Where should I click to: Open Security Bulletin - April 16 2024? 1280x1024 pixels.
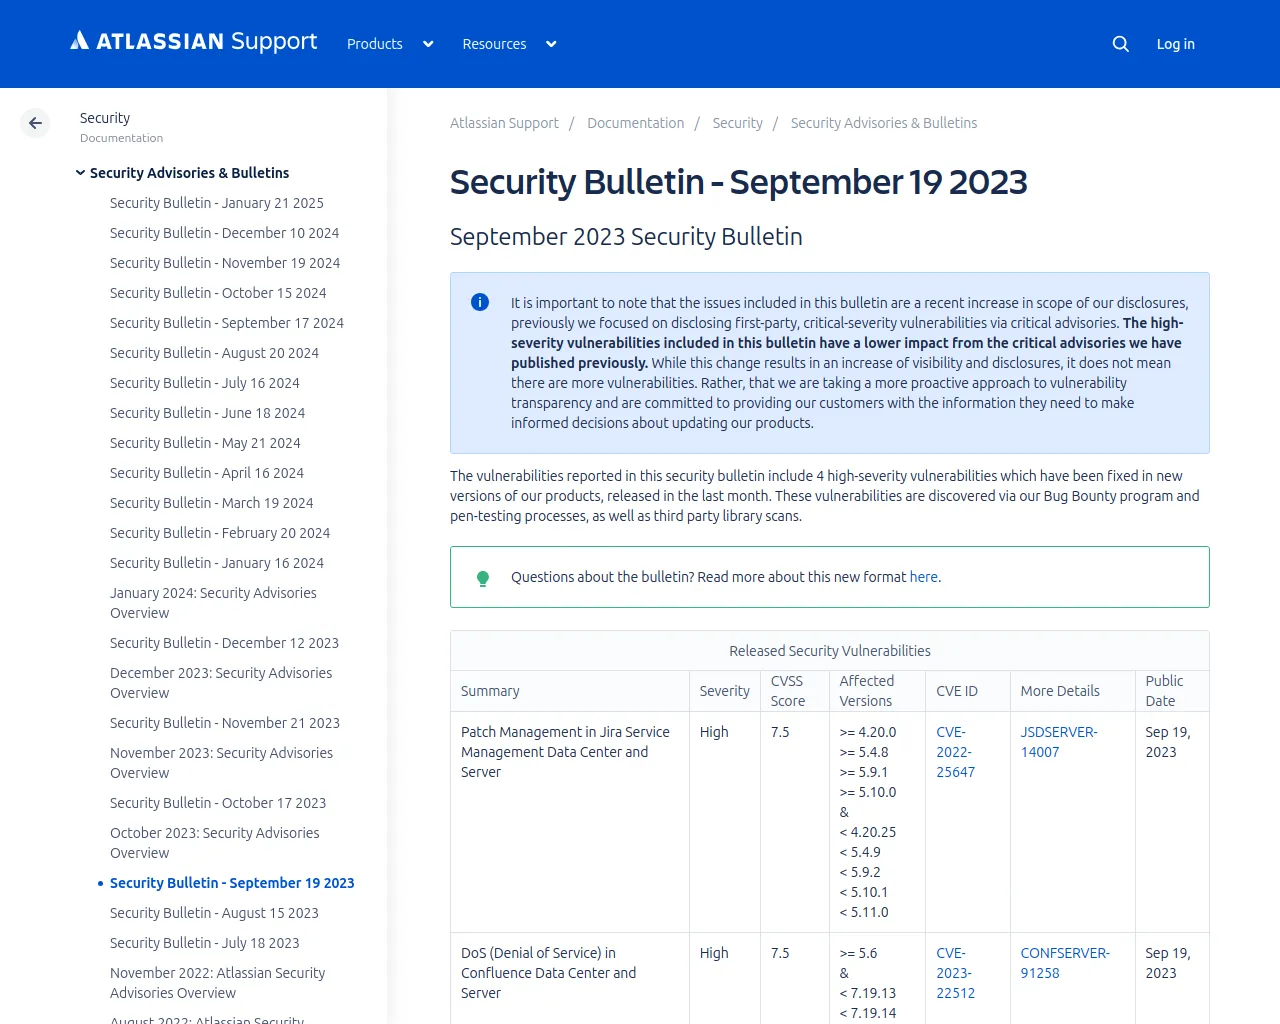point(207,473)
